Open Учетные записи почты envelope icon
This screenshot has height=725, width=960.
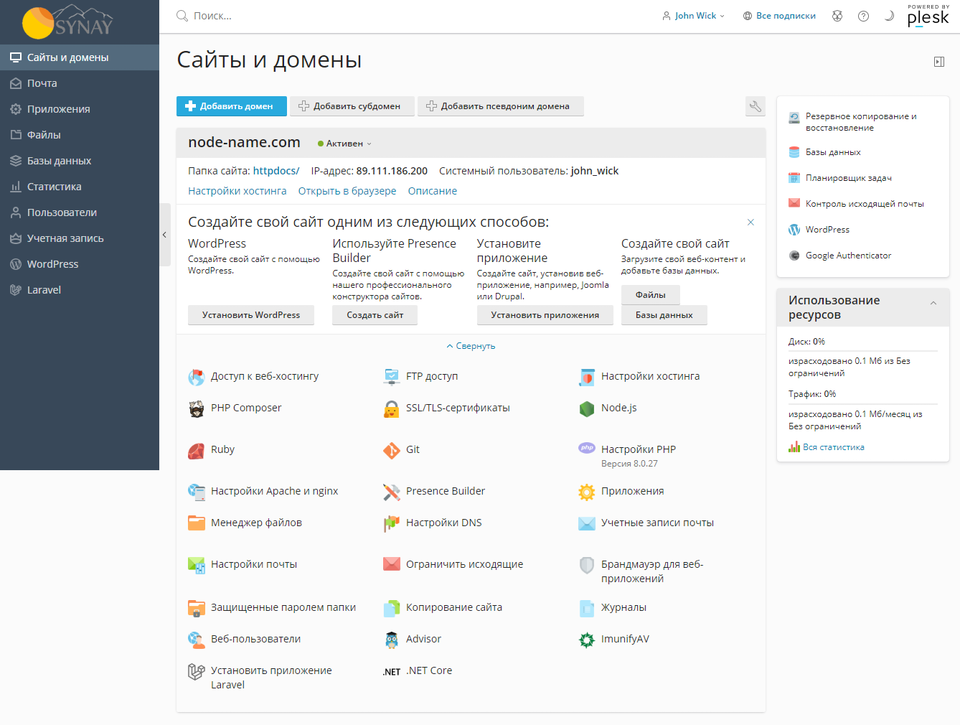pyautogui.click(x=587, y=523)
